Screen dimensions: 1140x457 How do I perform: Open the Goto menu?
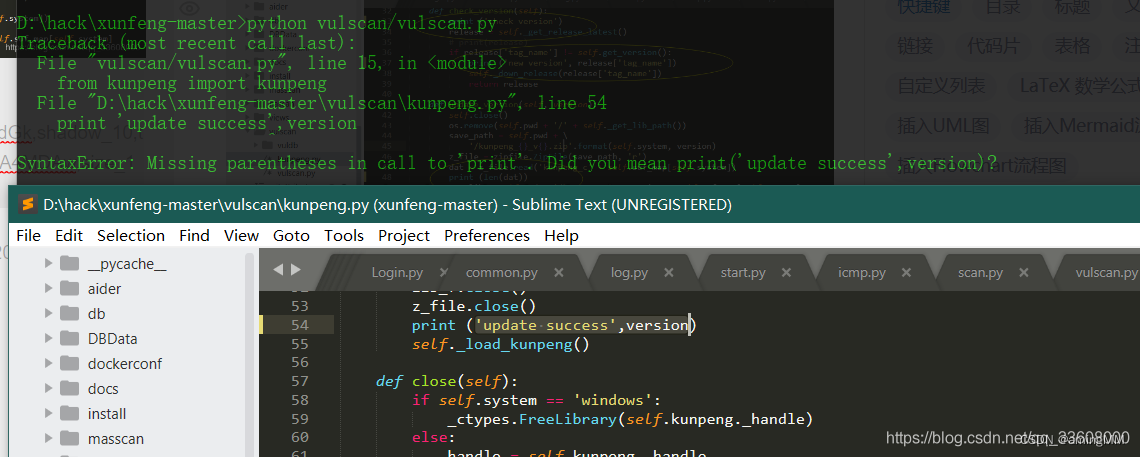point(291,235)
